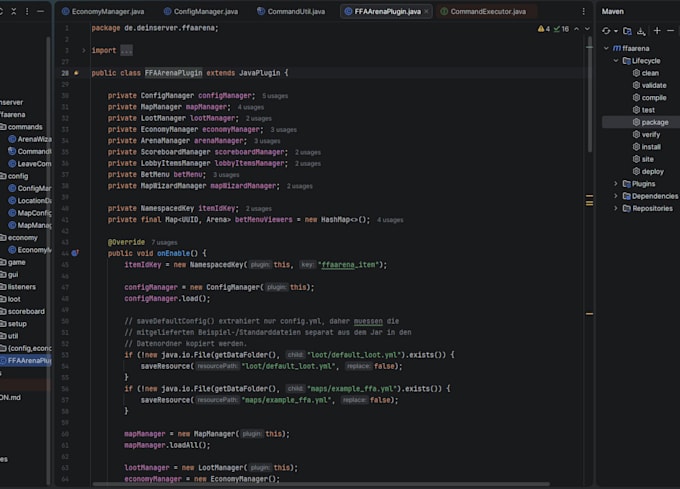Screen dimensions: 680x489
Task: Switch to the CommandExecutor.java tab
Action: click(x=483, y=11)
